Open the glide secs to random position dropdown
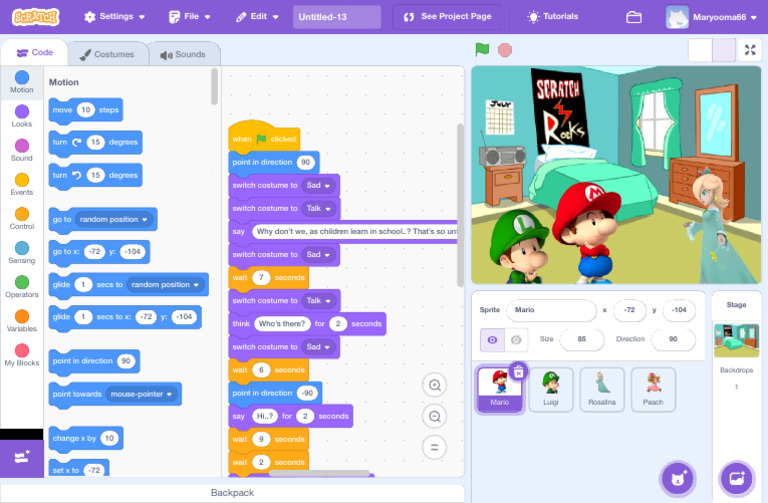Viewport: 768px width, 503px height. click(x=165, y=285)
